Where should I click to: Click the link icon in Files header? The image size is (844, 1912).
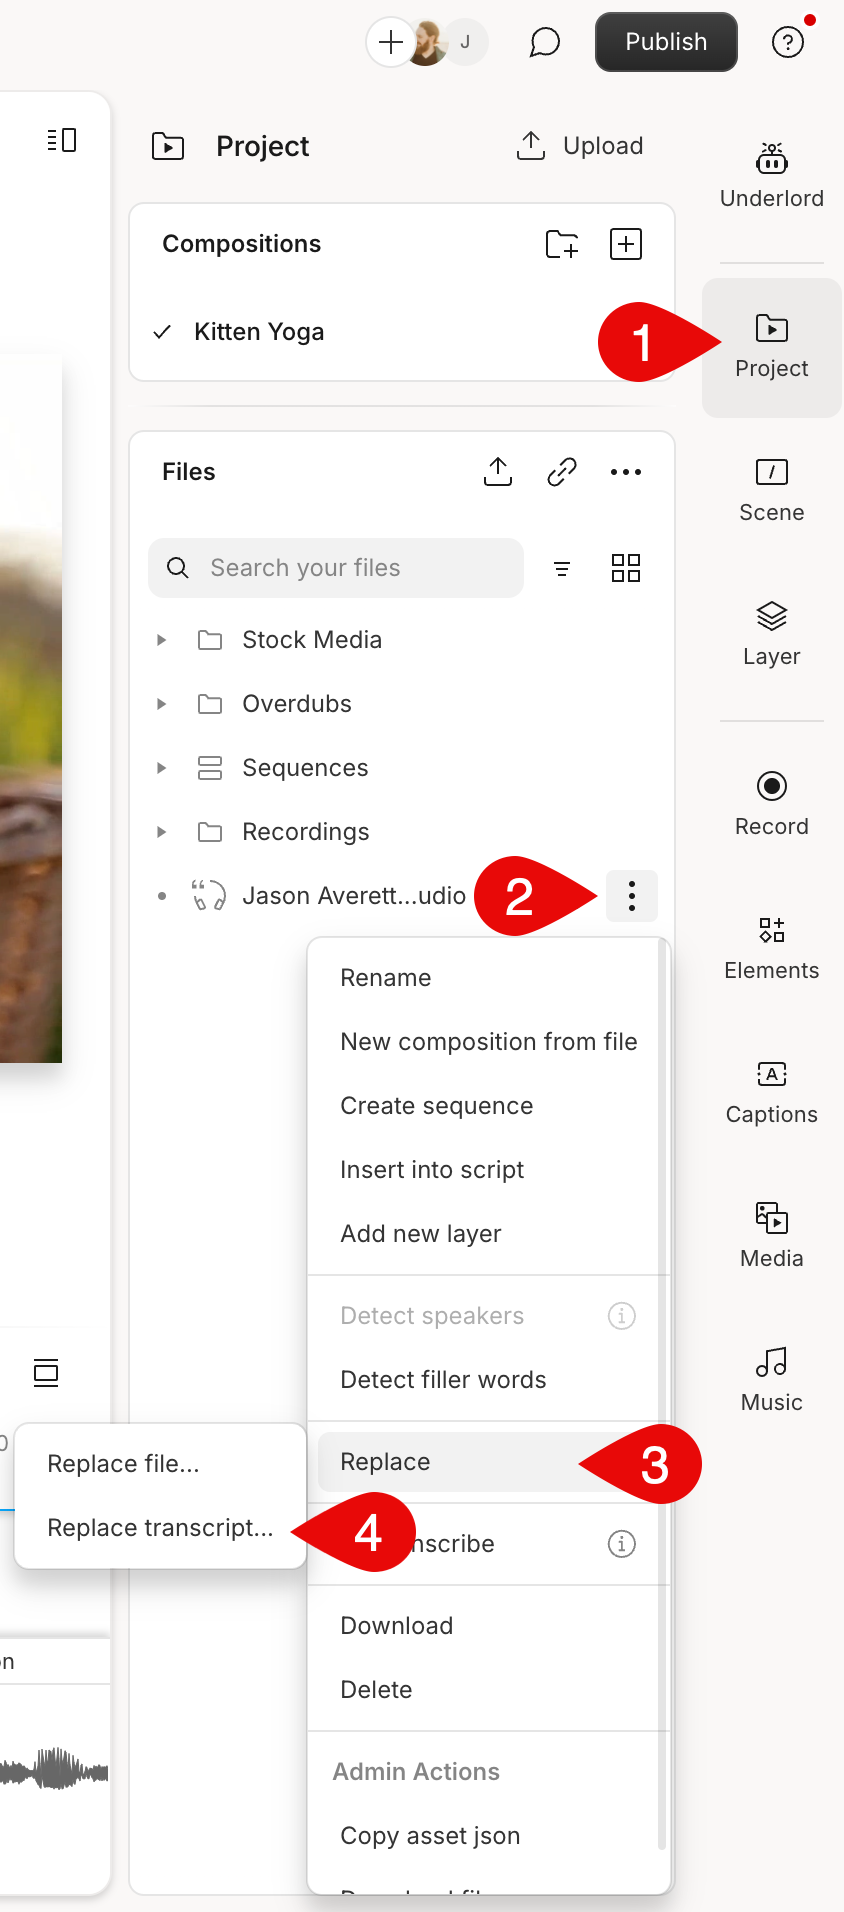point(562,472)
